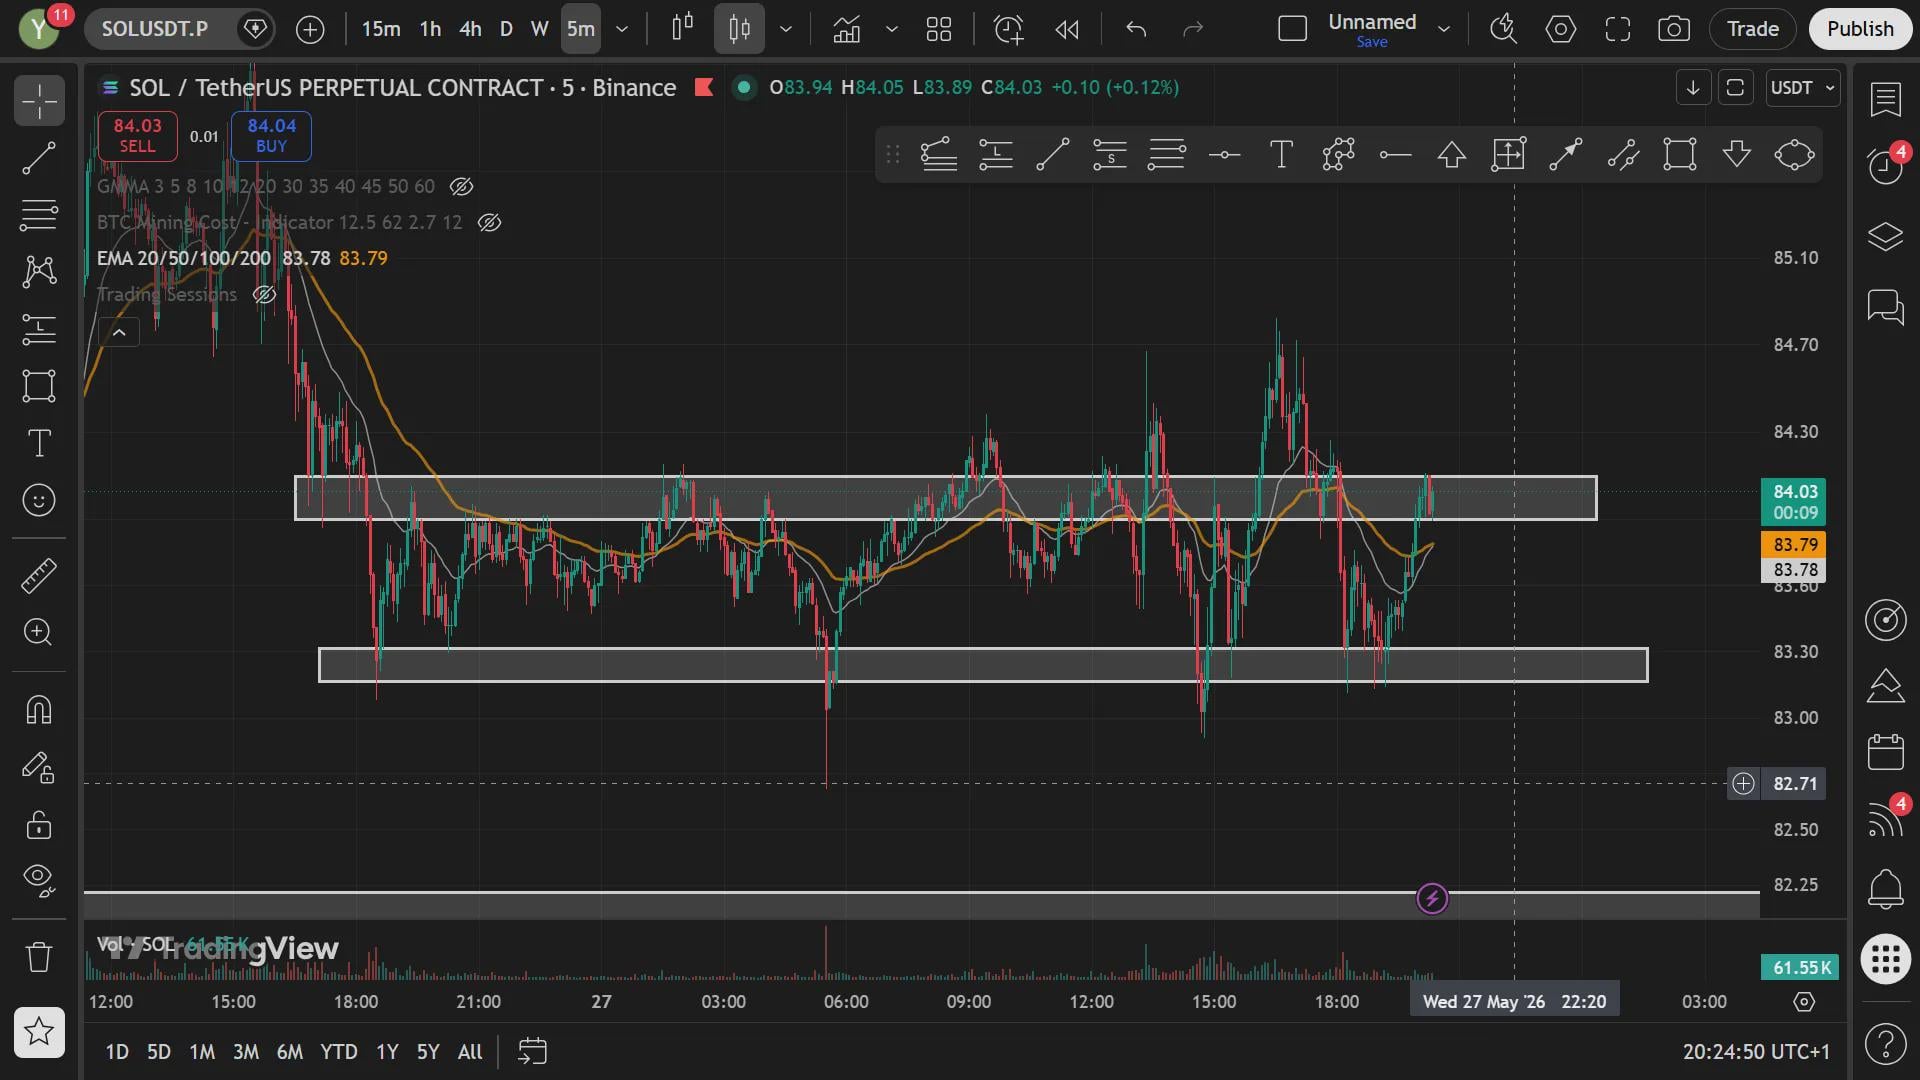This screenshot has width=1920, height=1080.
Task: Select 1D date range
Action: [x=117, y=1052]
